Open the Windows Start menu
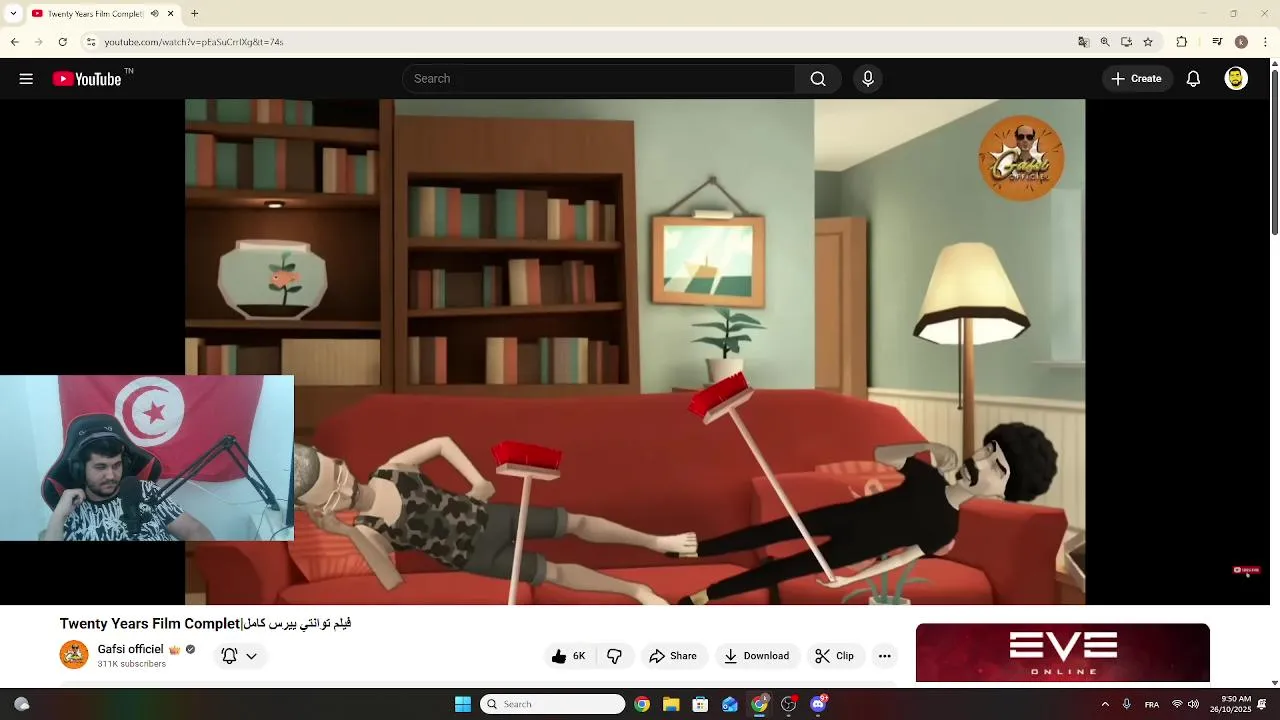 pos(462,704)
